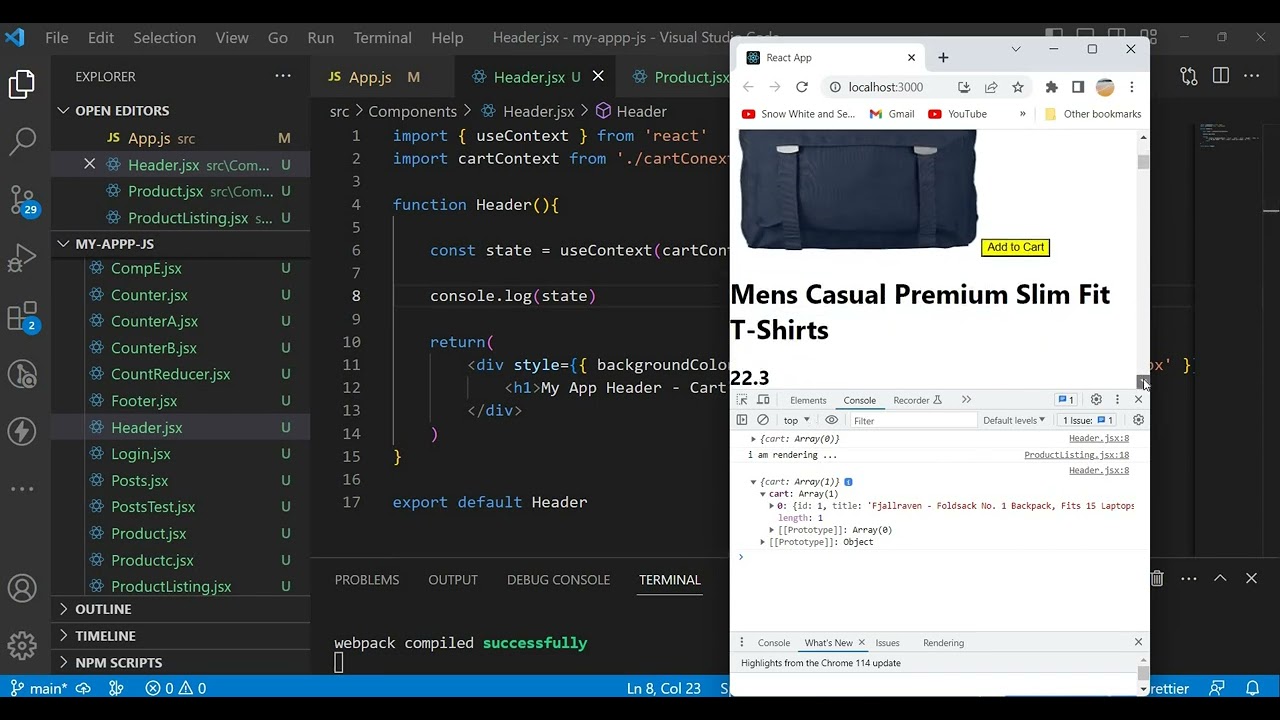Switch to the Elements tab in DevTools
This screenshot has width=1280, height=720.
click(808, 400)
